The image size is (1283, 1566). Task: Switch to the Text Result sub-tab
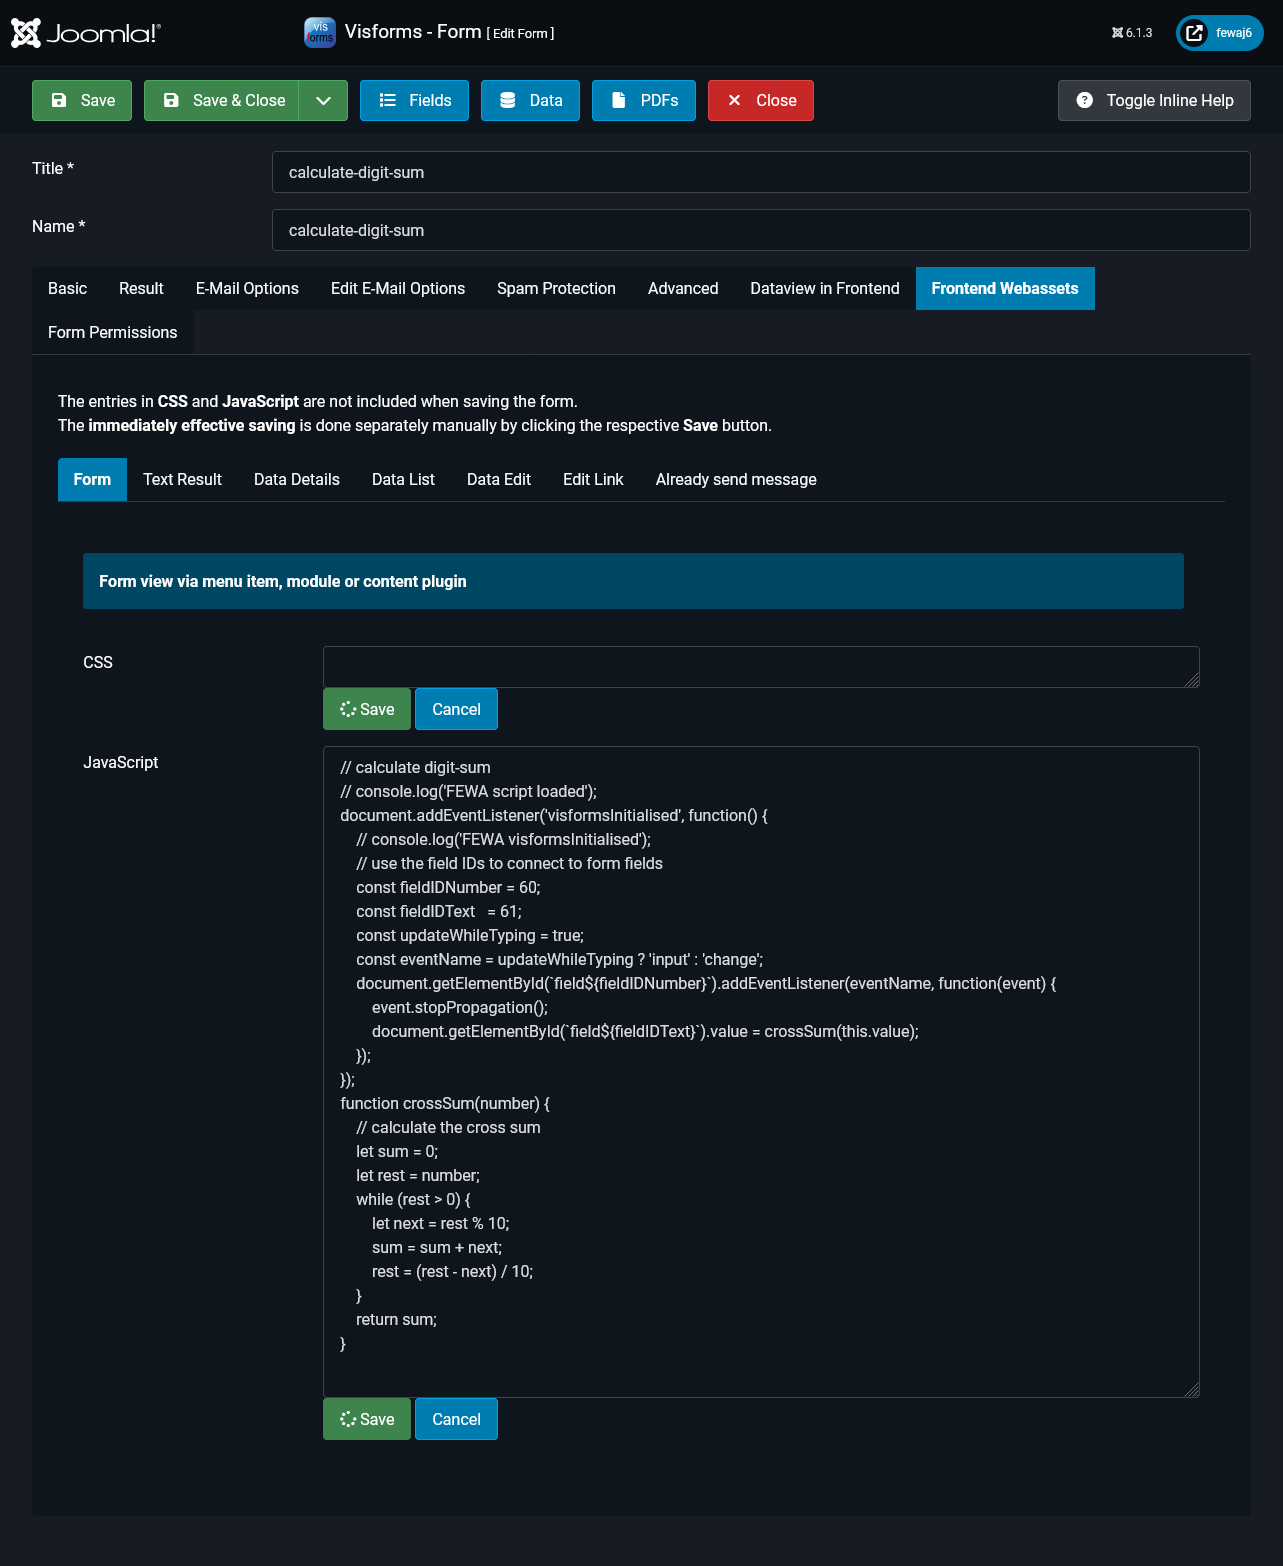[182, 479]
